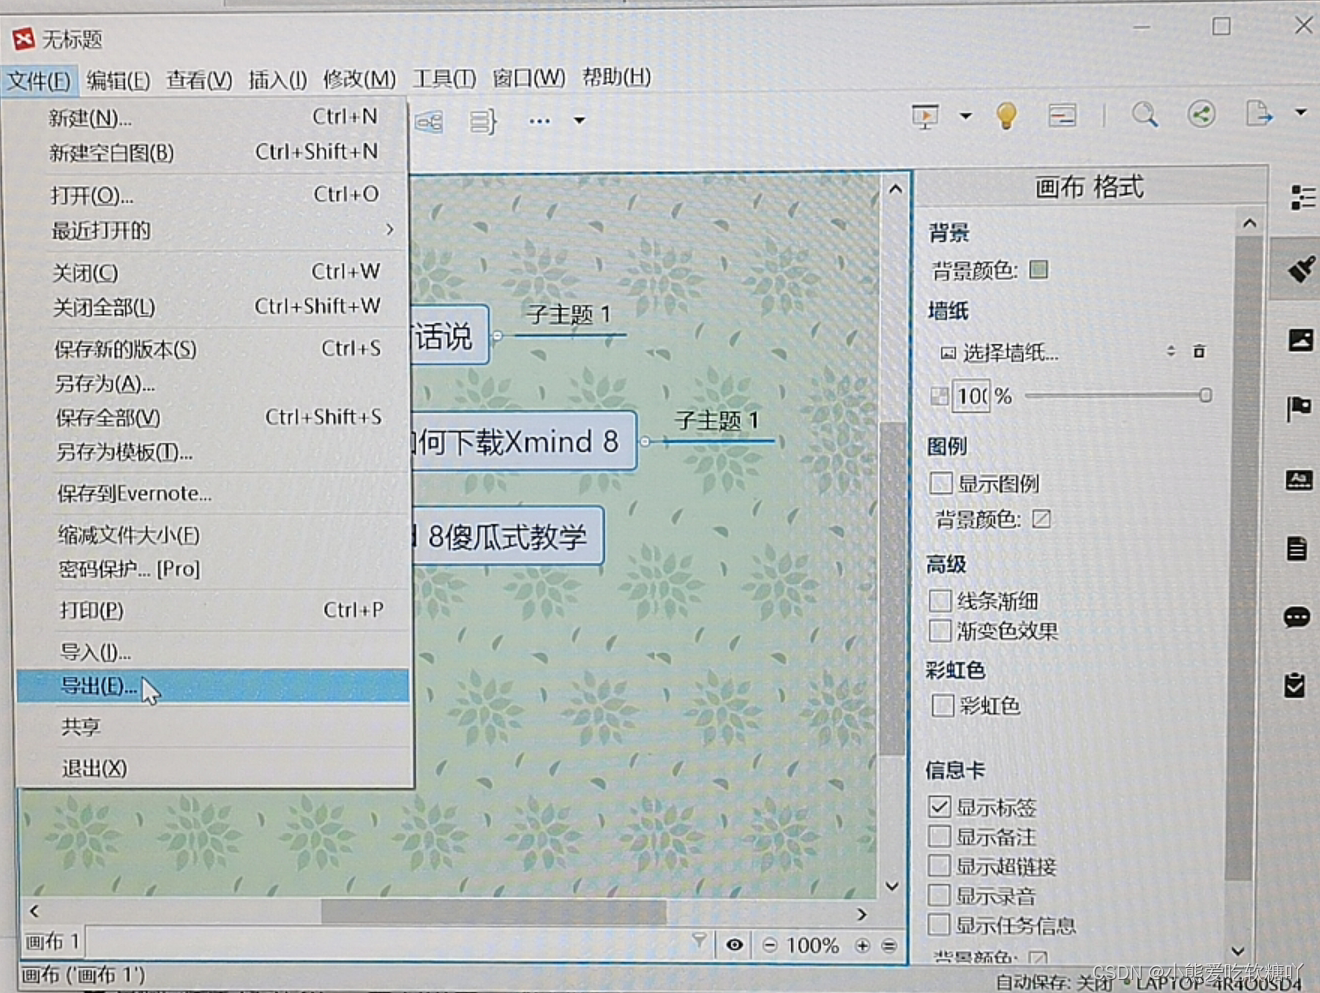The height and width of the screenshot is (993, 1320).
Task: Enable the 显示录音 checkbox
Action: tap(939, 895)
